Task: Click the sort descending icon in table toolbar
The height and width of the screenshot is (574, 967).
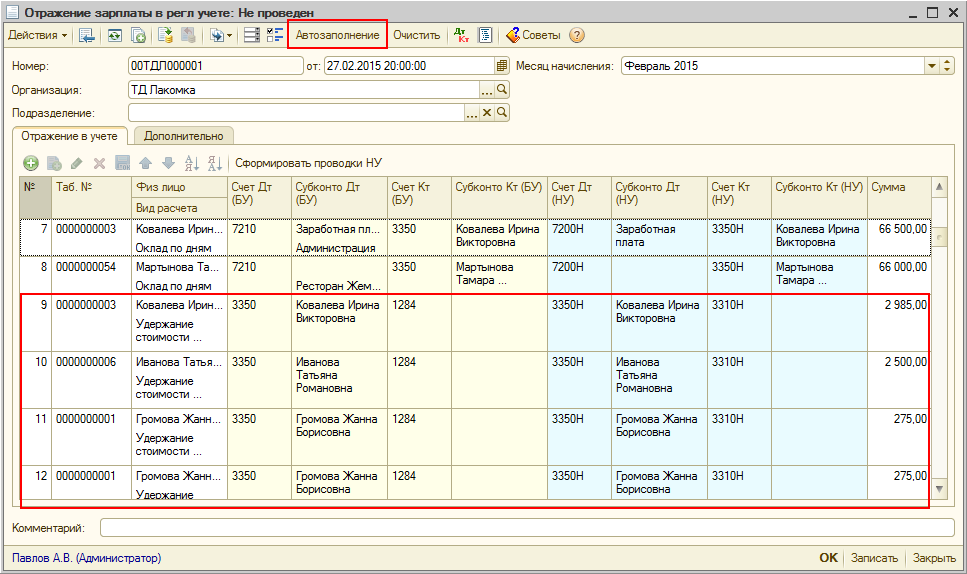Action: coord(214,163)
